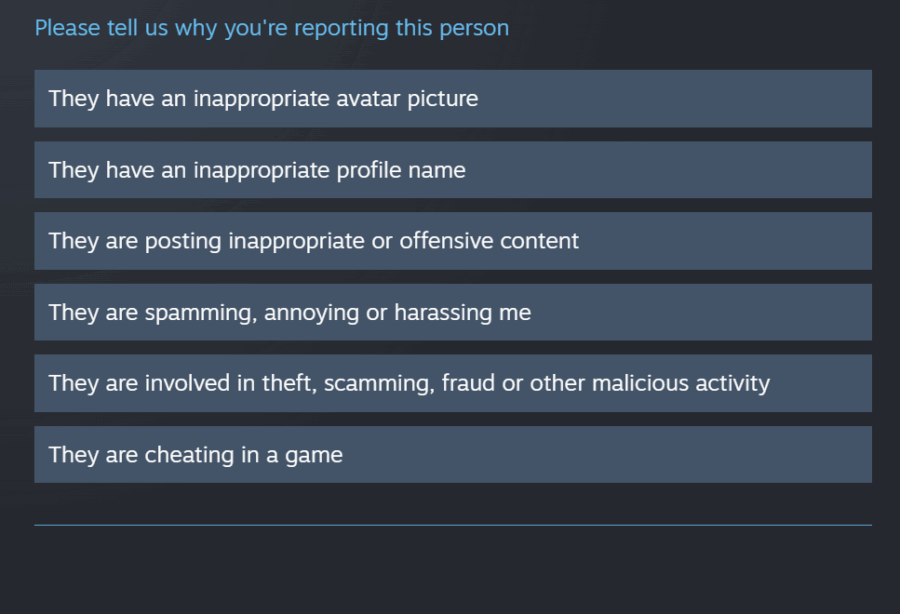
Task: Select 'They have an inappropriate avatar picture'
Action: 452,99
